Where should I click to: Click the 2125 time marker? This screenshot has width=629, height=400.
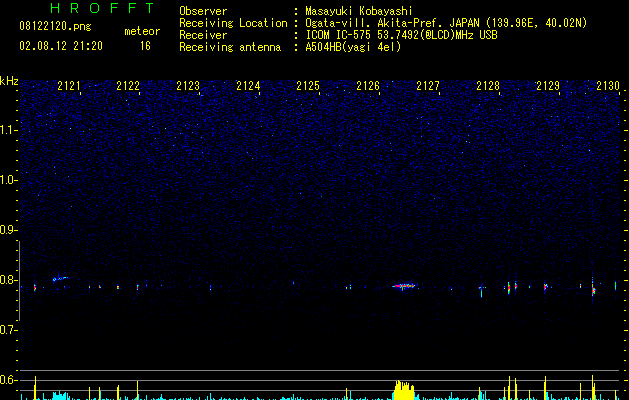[308, 86]
